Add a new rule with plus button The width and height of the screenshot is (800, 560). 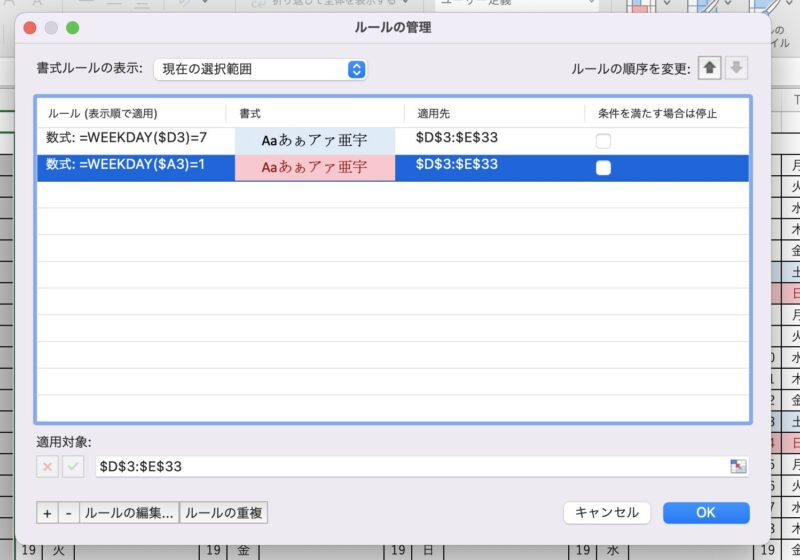47,513
